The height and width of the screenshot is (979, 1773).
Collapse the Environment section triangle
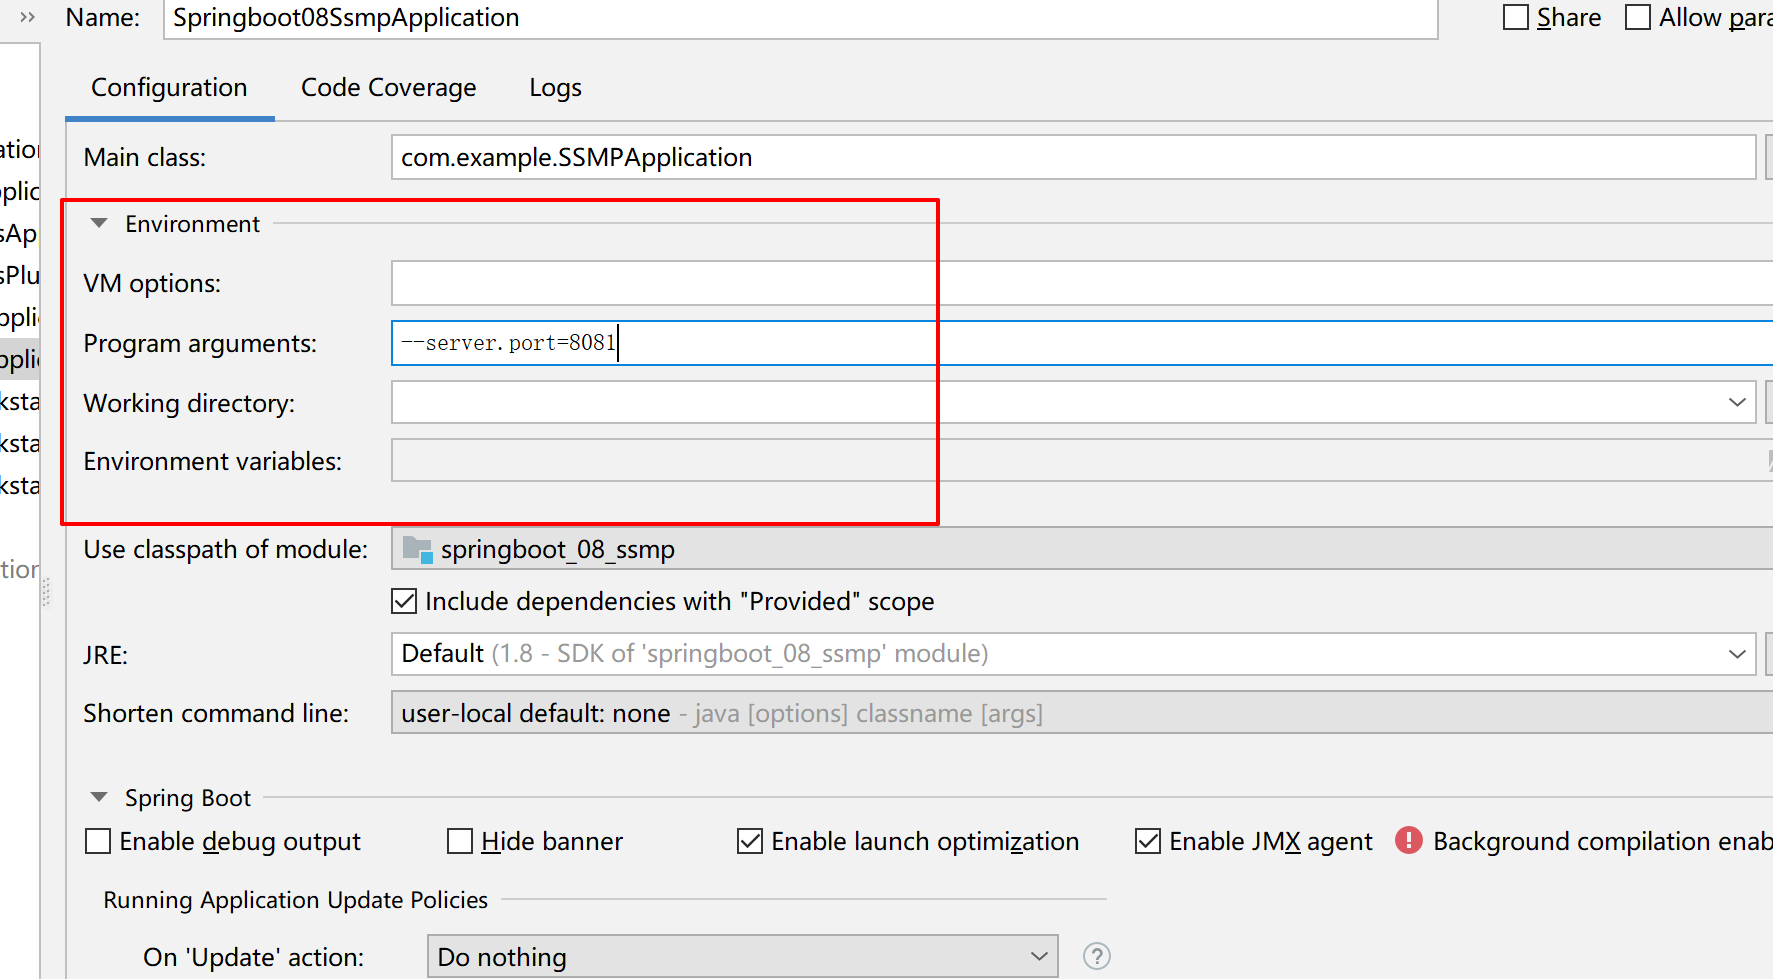(99, 223)
